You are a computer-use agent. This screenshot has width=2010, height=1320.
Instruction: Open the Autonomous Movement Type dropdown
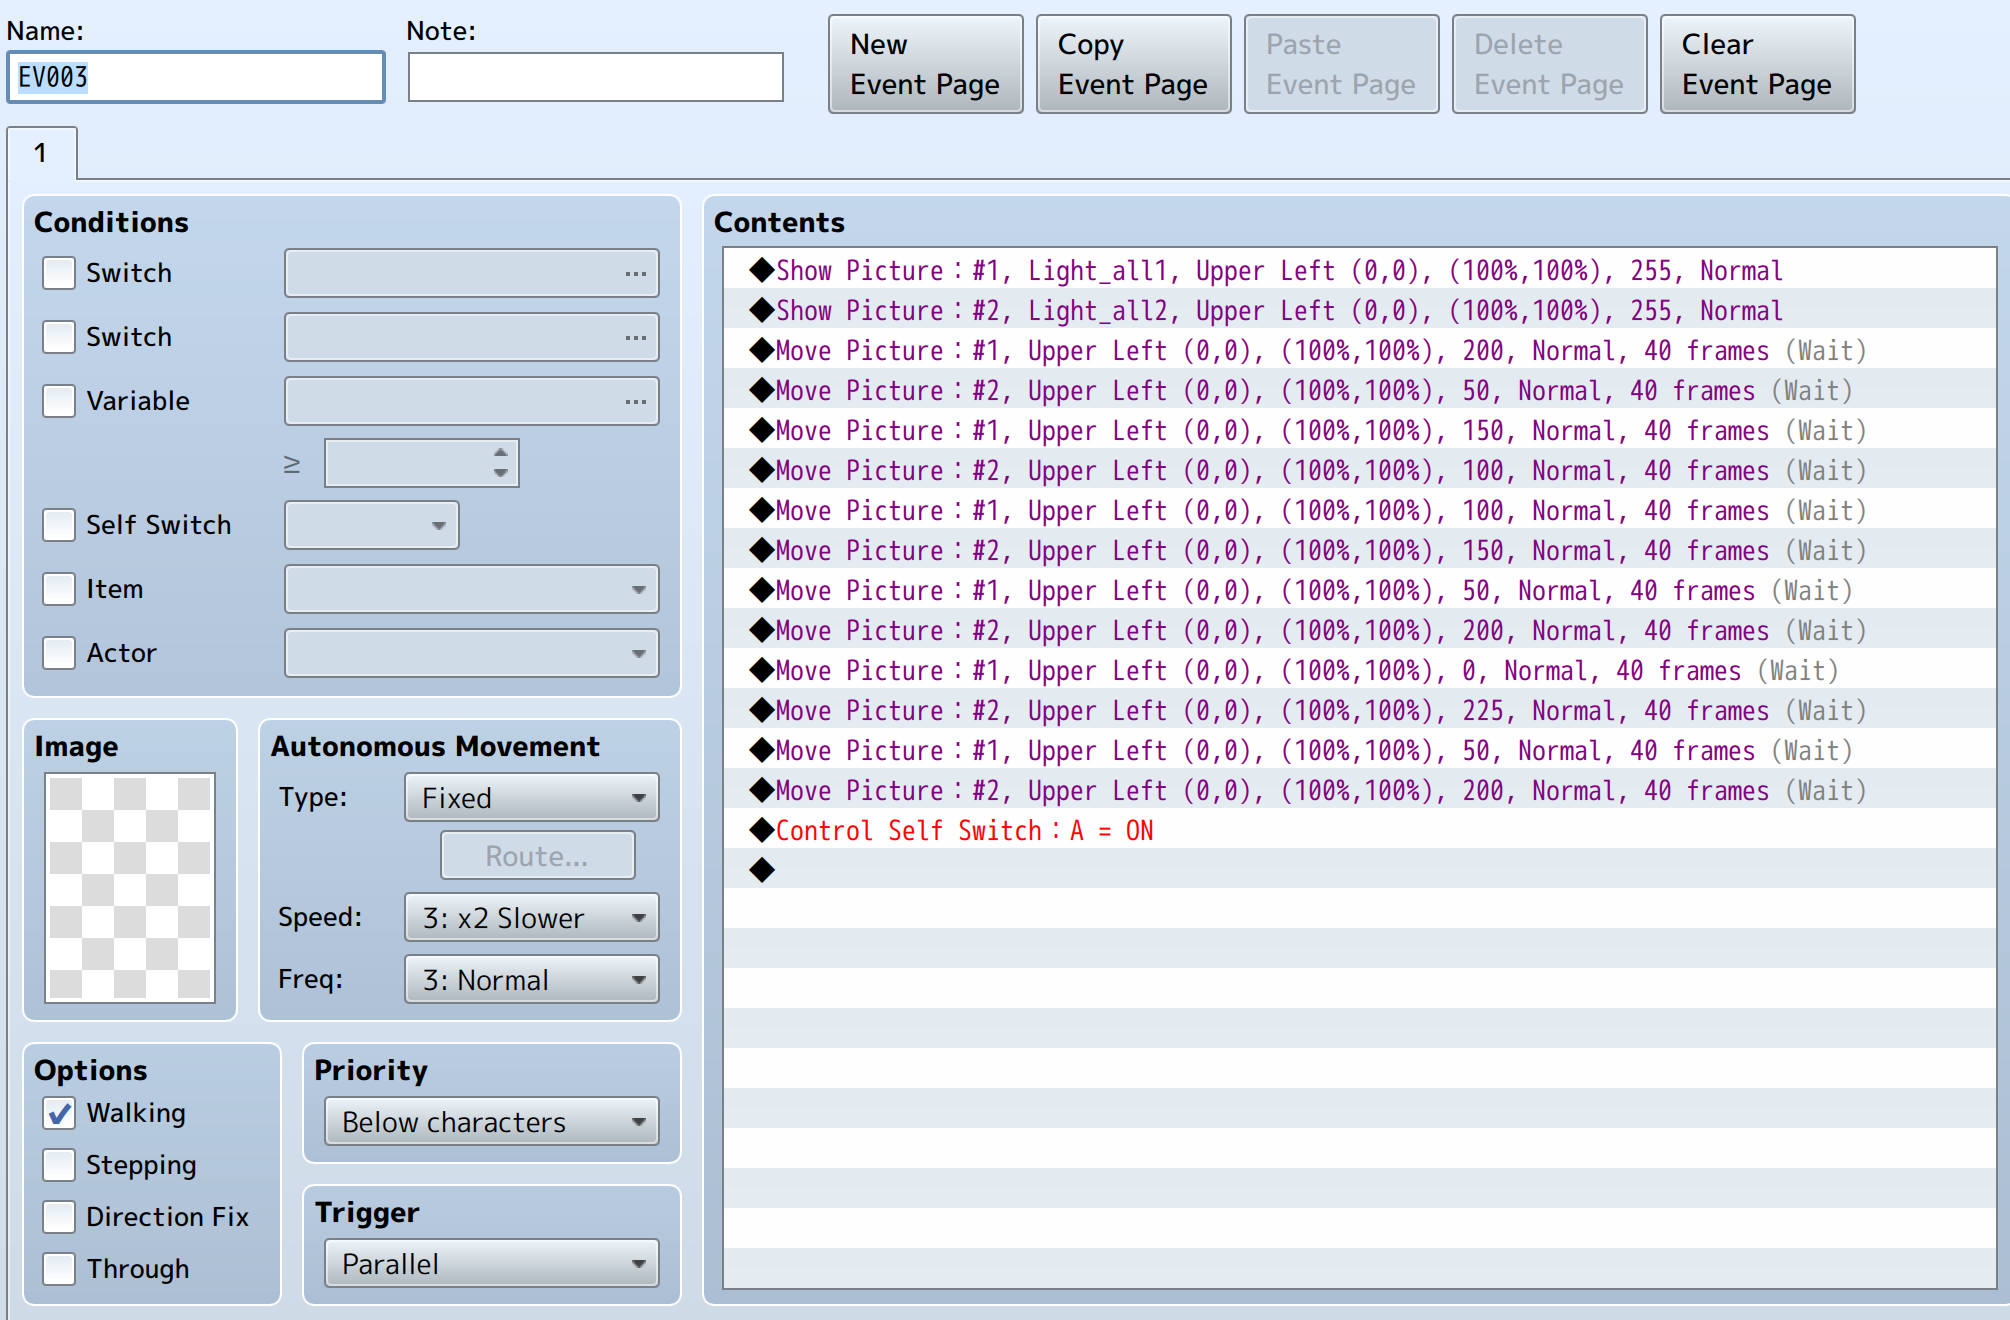click(532, 798)
